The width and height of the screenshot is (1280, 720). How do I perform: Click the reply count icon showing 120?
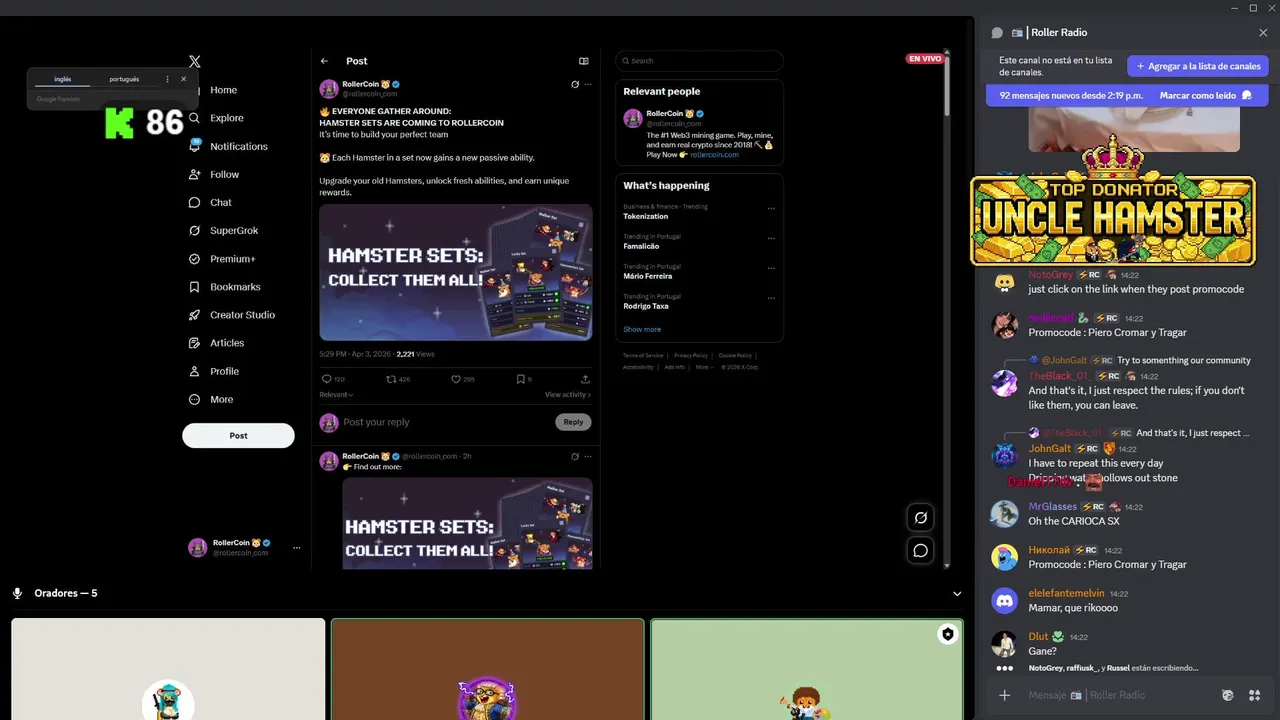tap(326, 380)
